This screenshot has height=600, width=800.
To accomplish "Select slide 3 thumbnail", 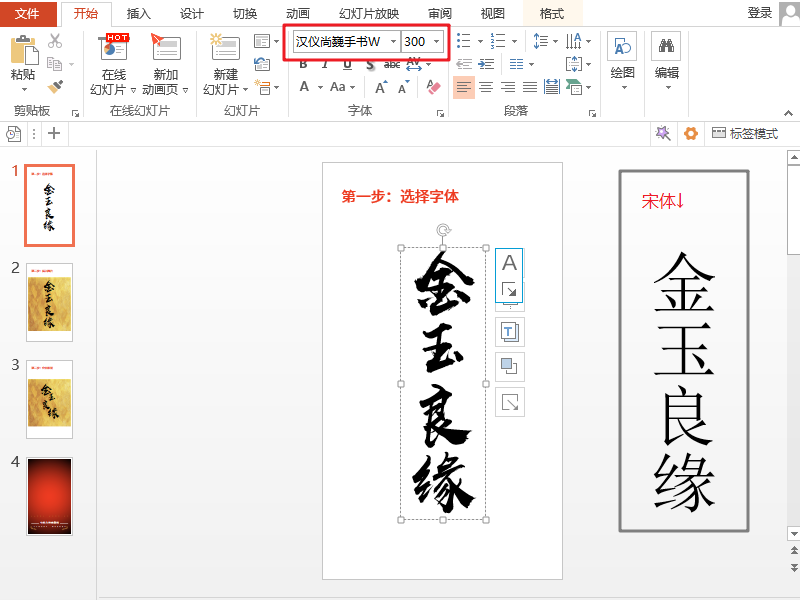I will (49, 399).
